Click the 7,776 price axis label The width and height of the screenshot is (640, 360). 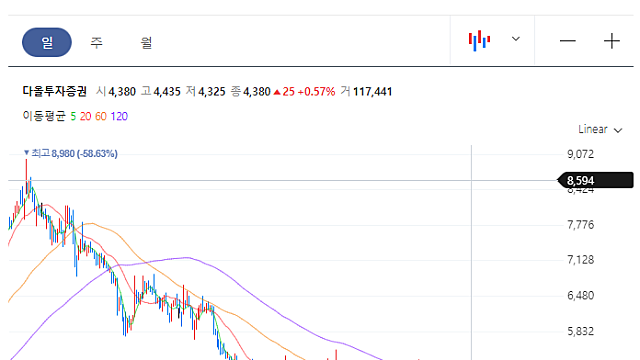point(580,224)
